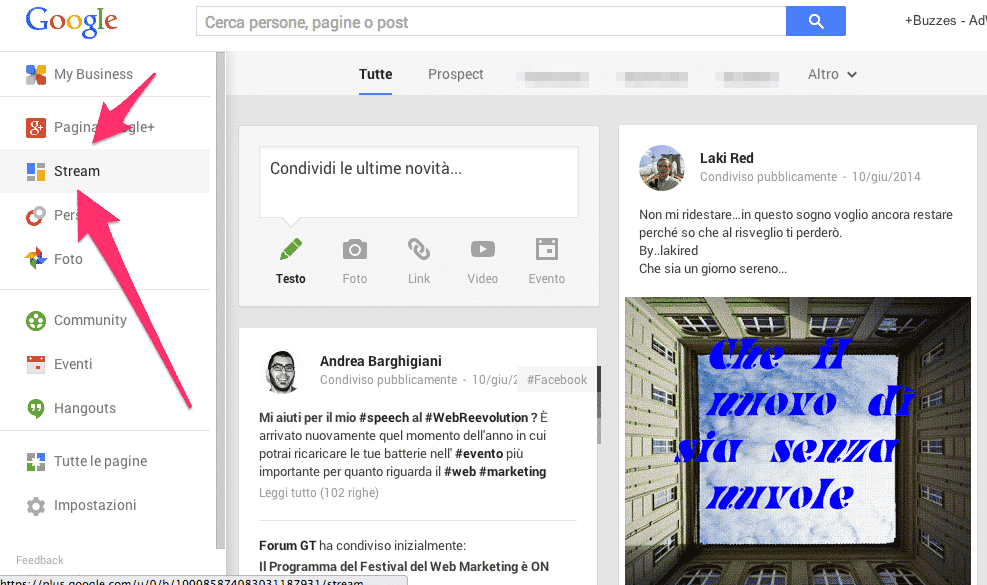Image resolution: width=987 pixels, height=585 pixels.
Task: Choose the camera Foto icon in share box
Action: pyautogui.click(x=355, y=249)
